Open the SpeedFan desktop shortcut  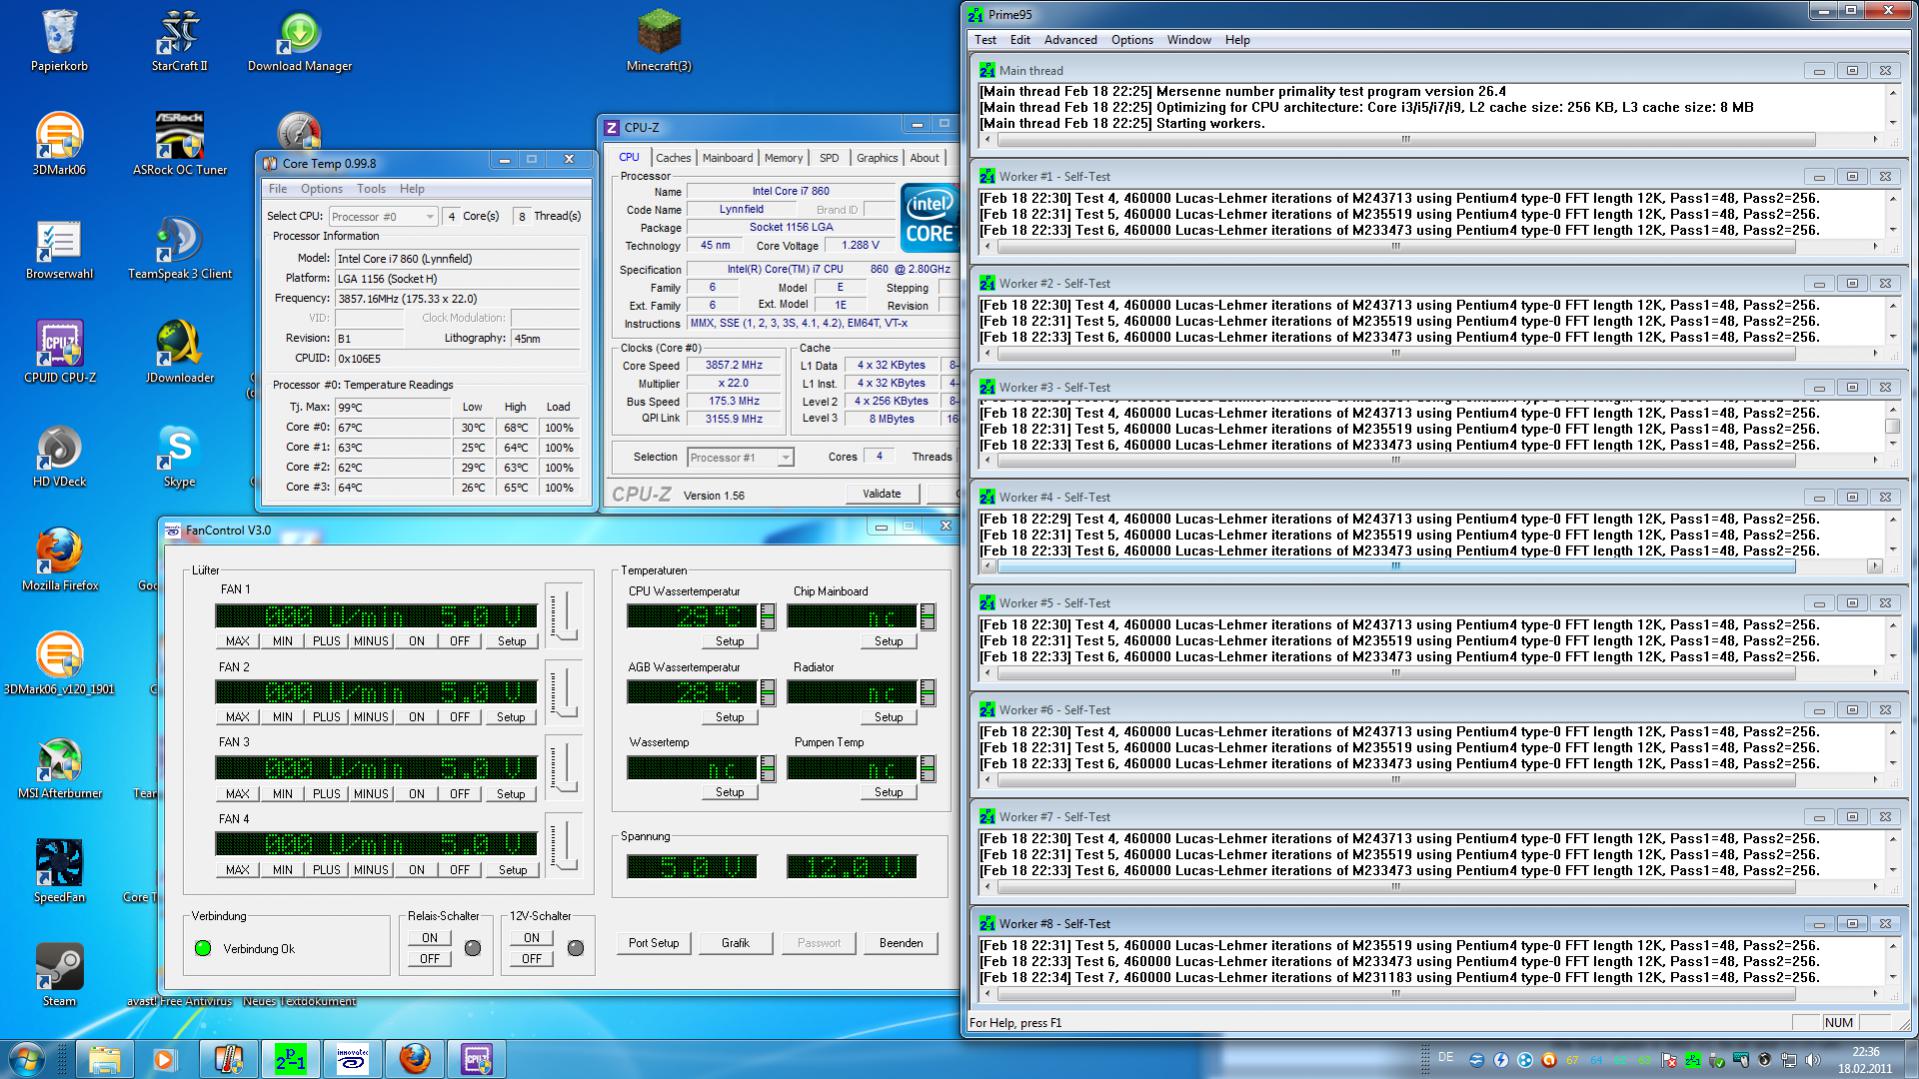[x=59, y=873]
